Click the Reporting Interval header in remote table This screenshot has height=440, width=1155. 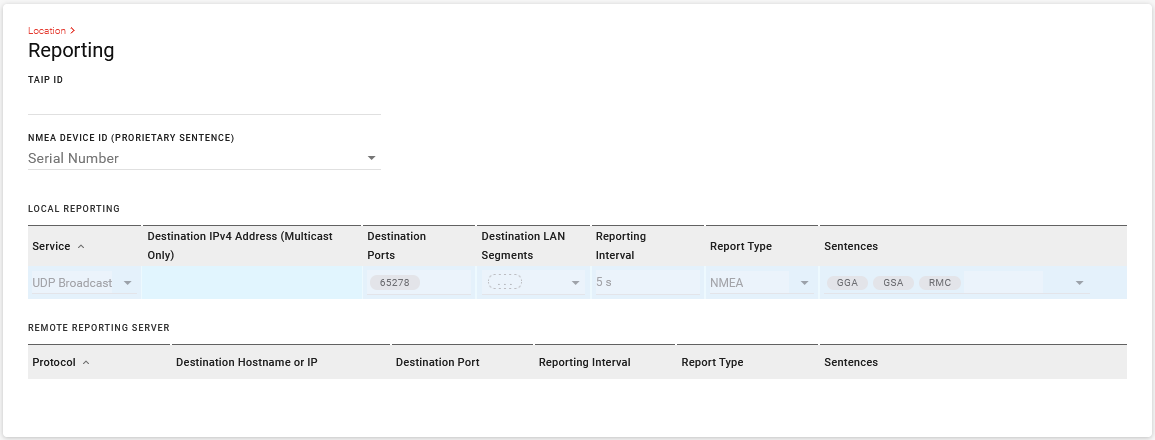(x=584, y=363)
